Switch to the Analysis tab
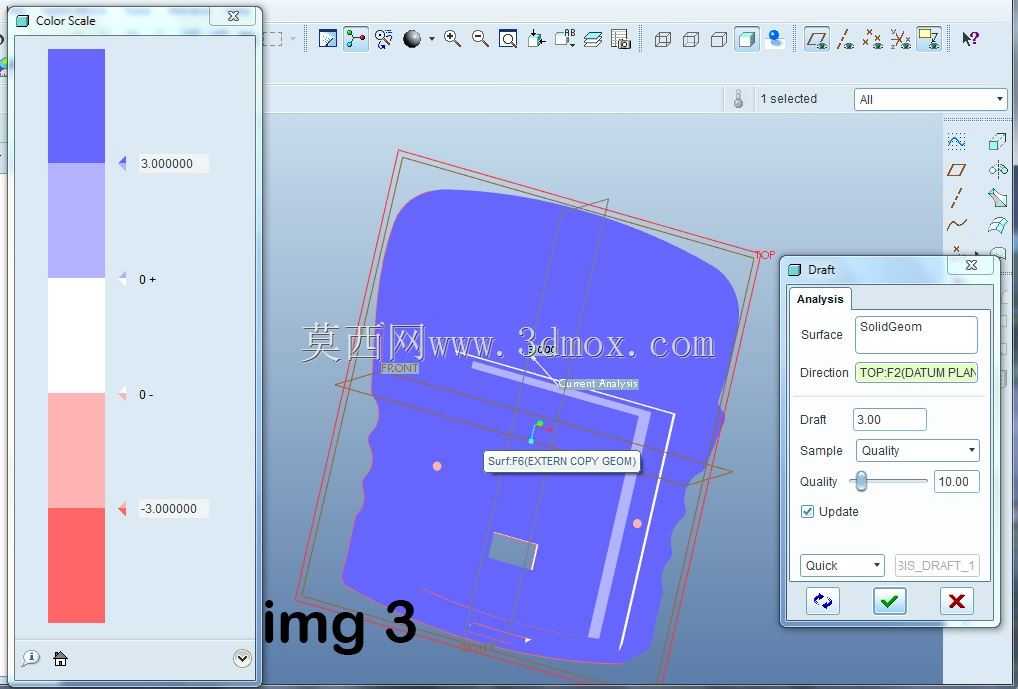This screenshot has width=1018, height=689. coord(820,299)
